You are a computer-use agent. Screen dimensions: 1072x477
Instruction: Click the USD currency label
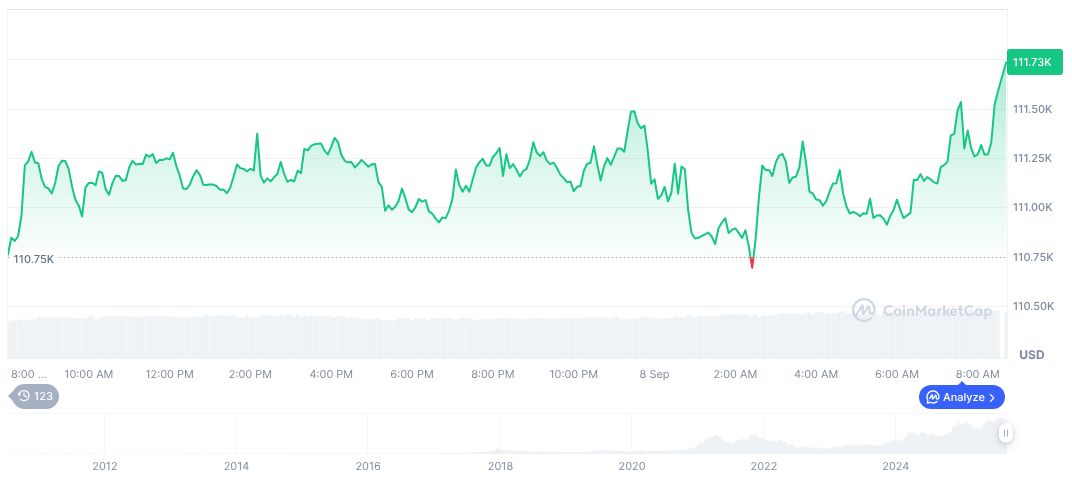point(1031,355)
